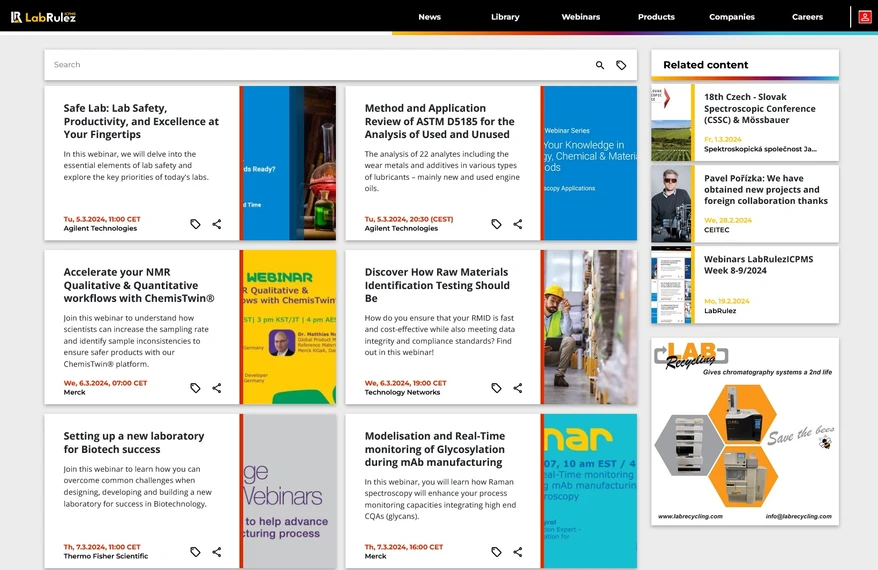878x570 pixels.
Task: Open the Careers menu
Action: tap(807, 17)
